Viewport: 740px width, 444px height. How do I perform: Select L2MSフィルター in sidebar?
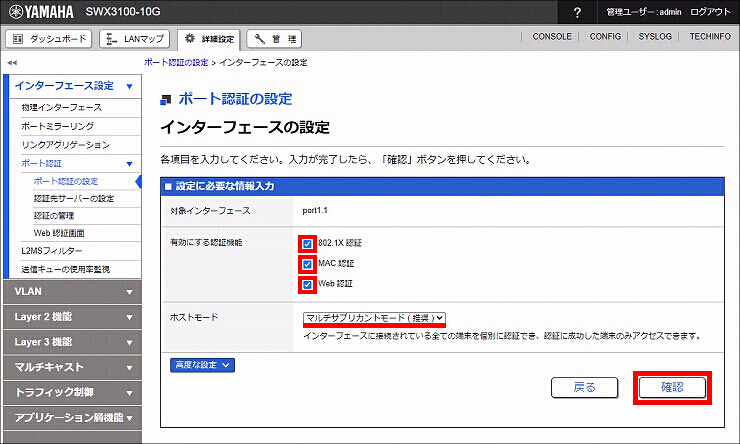click(51, 251)
